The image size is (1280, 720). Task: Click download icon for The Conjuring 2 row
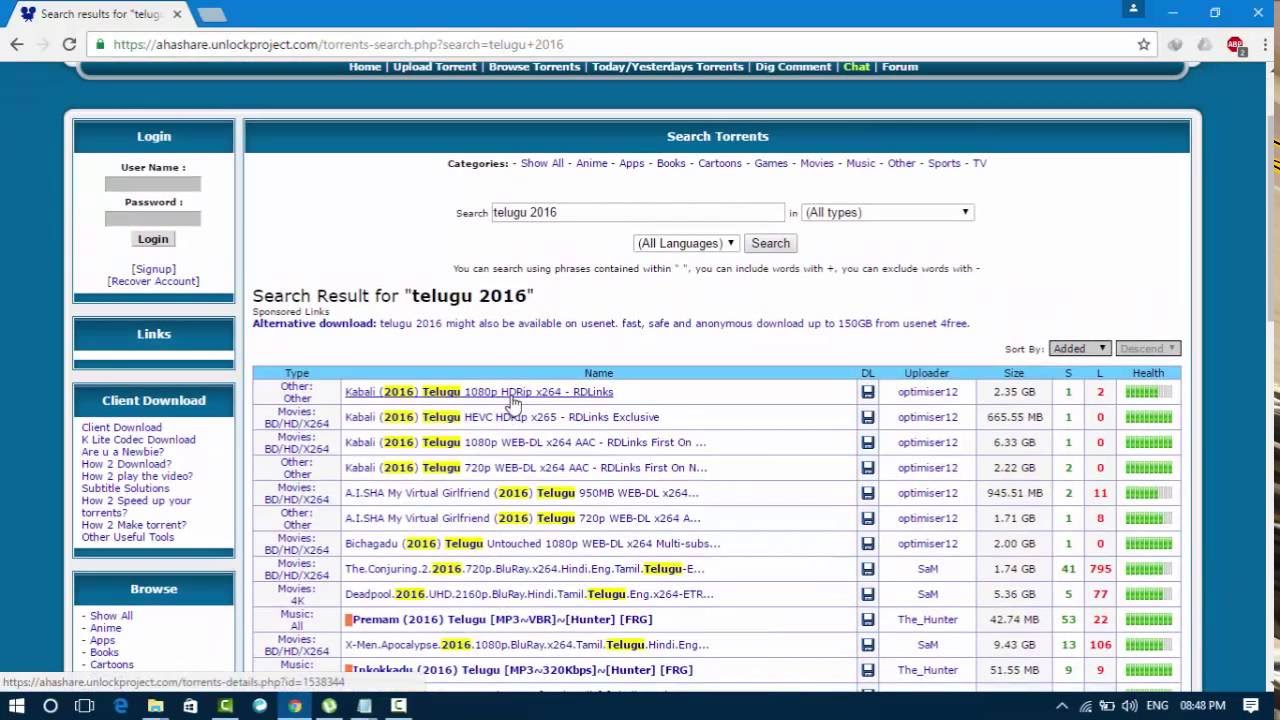tap(867, 569)
